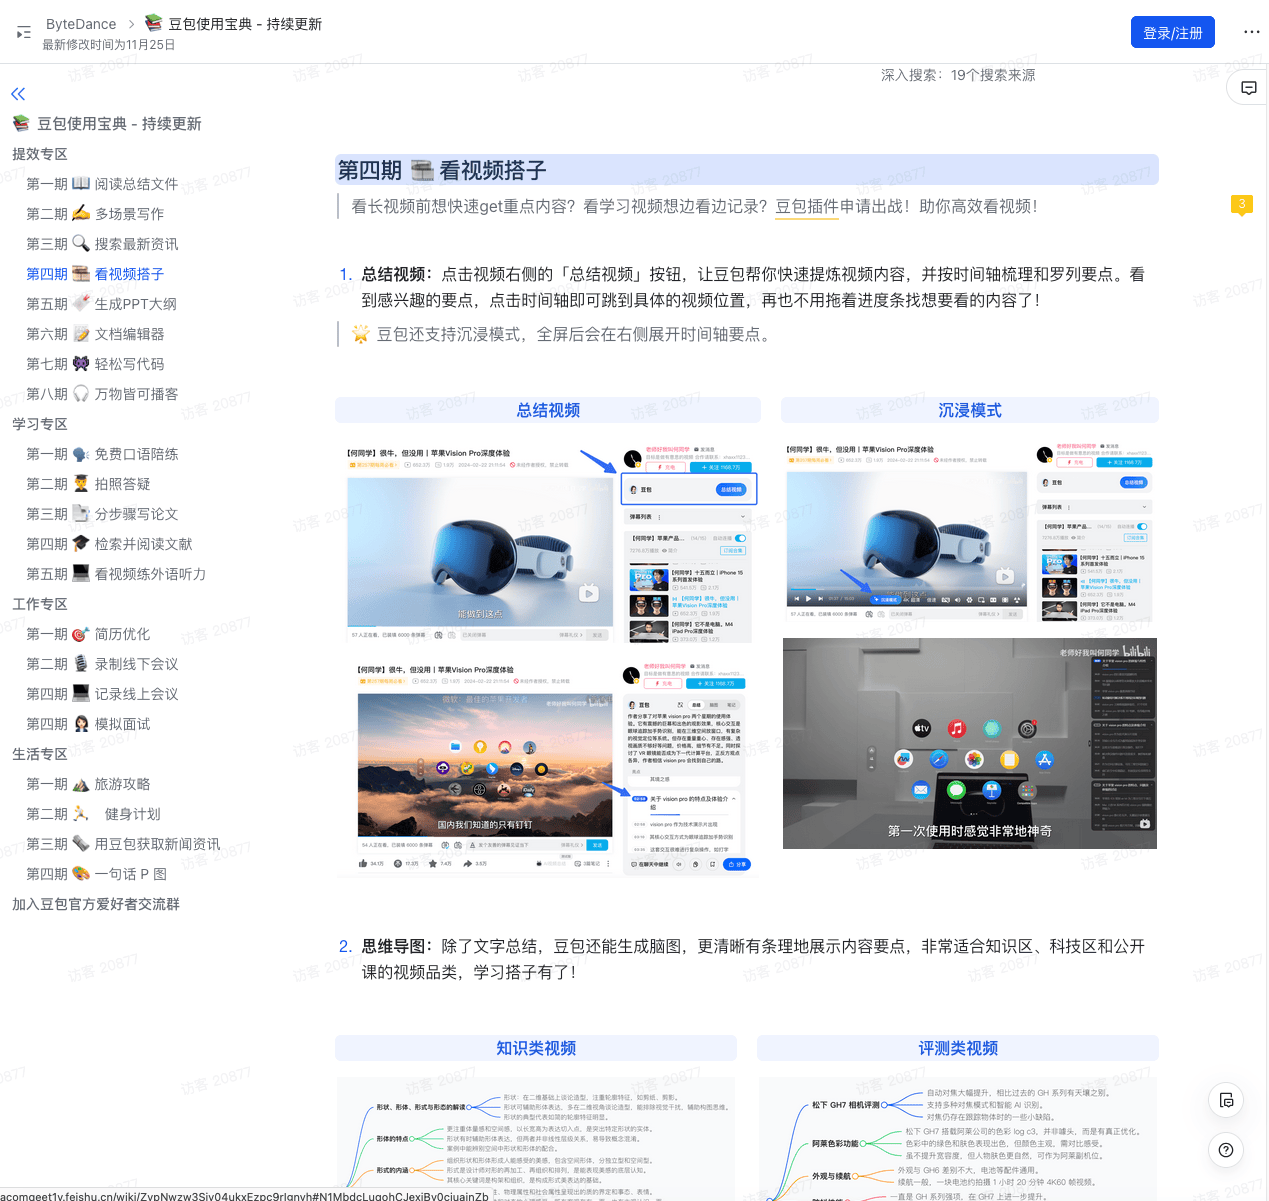The width and height of the screenshot is (1269, 1201).
Task: Open 第五期 看视频练外语听力
Action: click(116, 574)
